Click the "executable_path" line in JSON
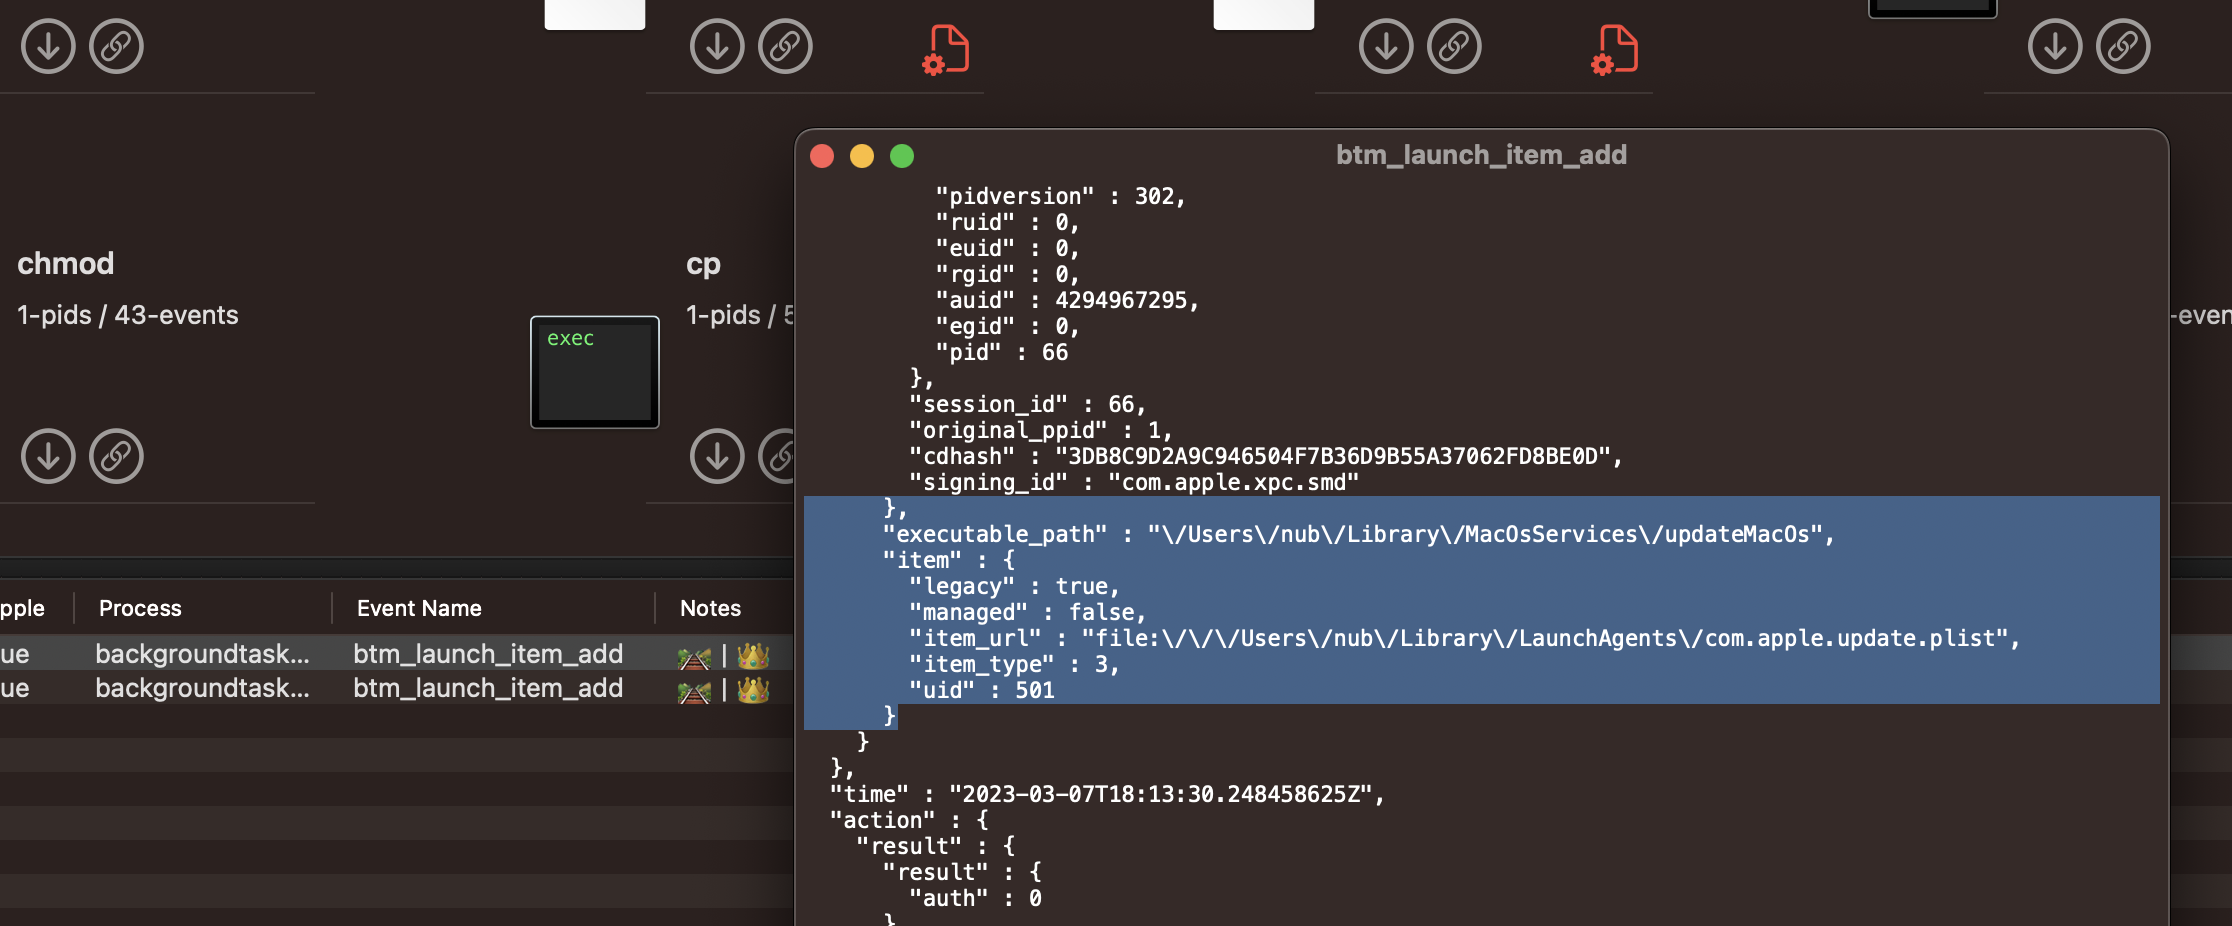The height and width of the screenshot is (926, 2232). click(1359, 534)
